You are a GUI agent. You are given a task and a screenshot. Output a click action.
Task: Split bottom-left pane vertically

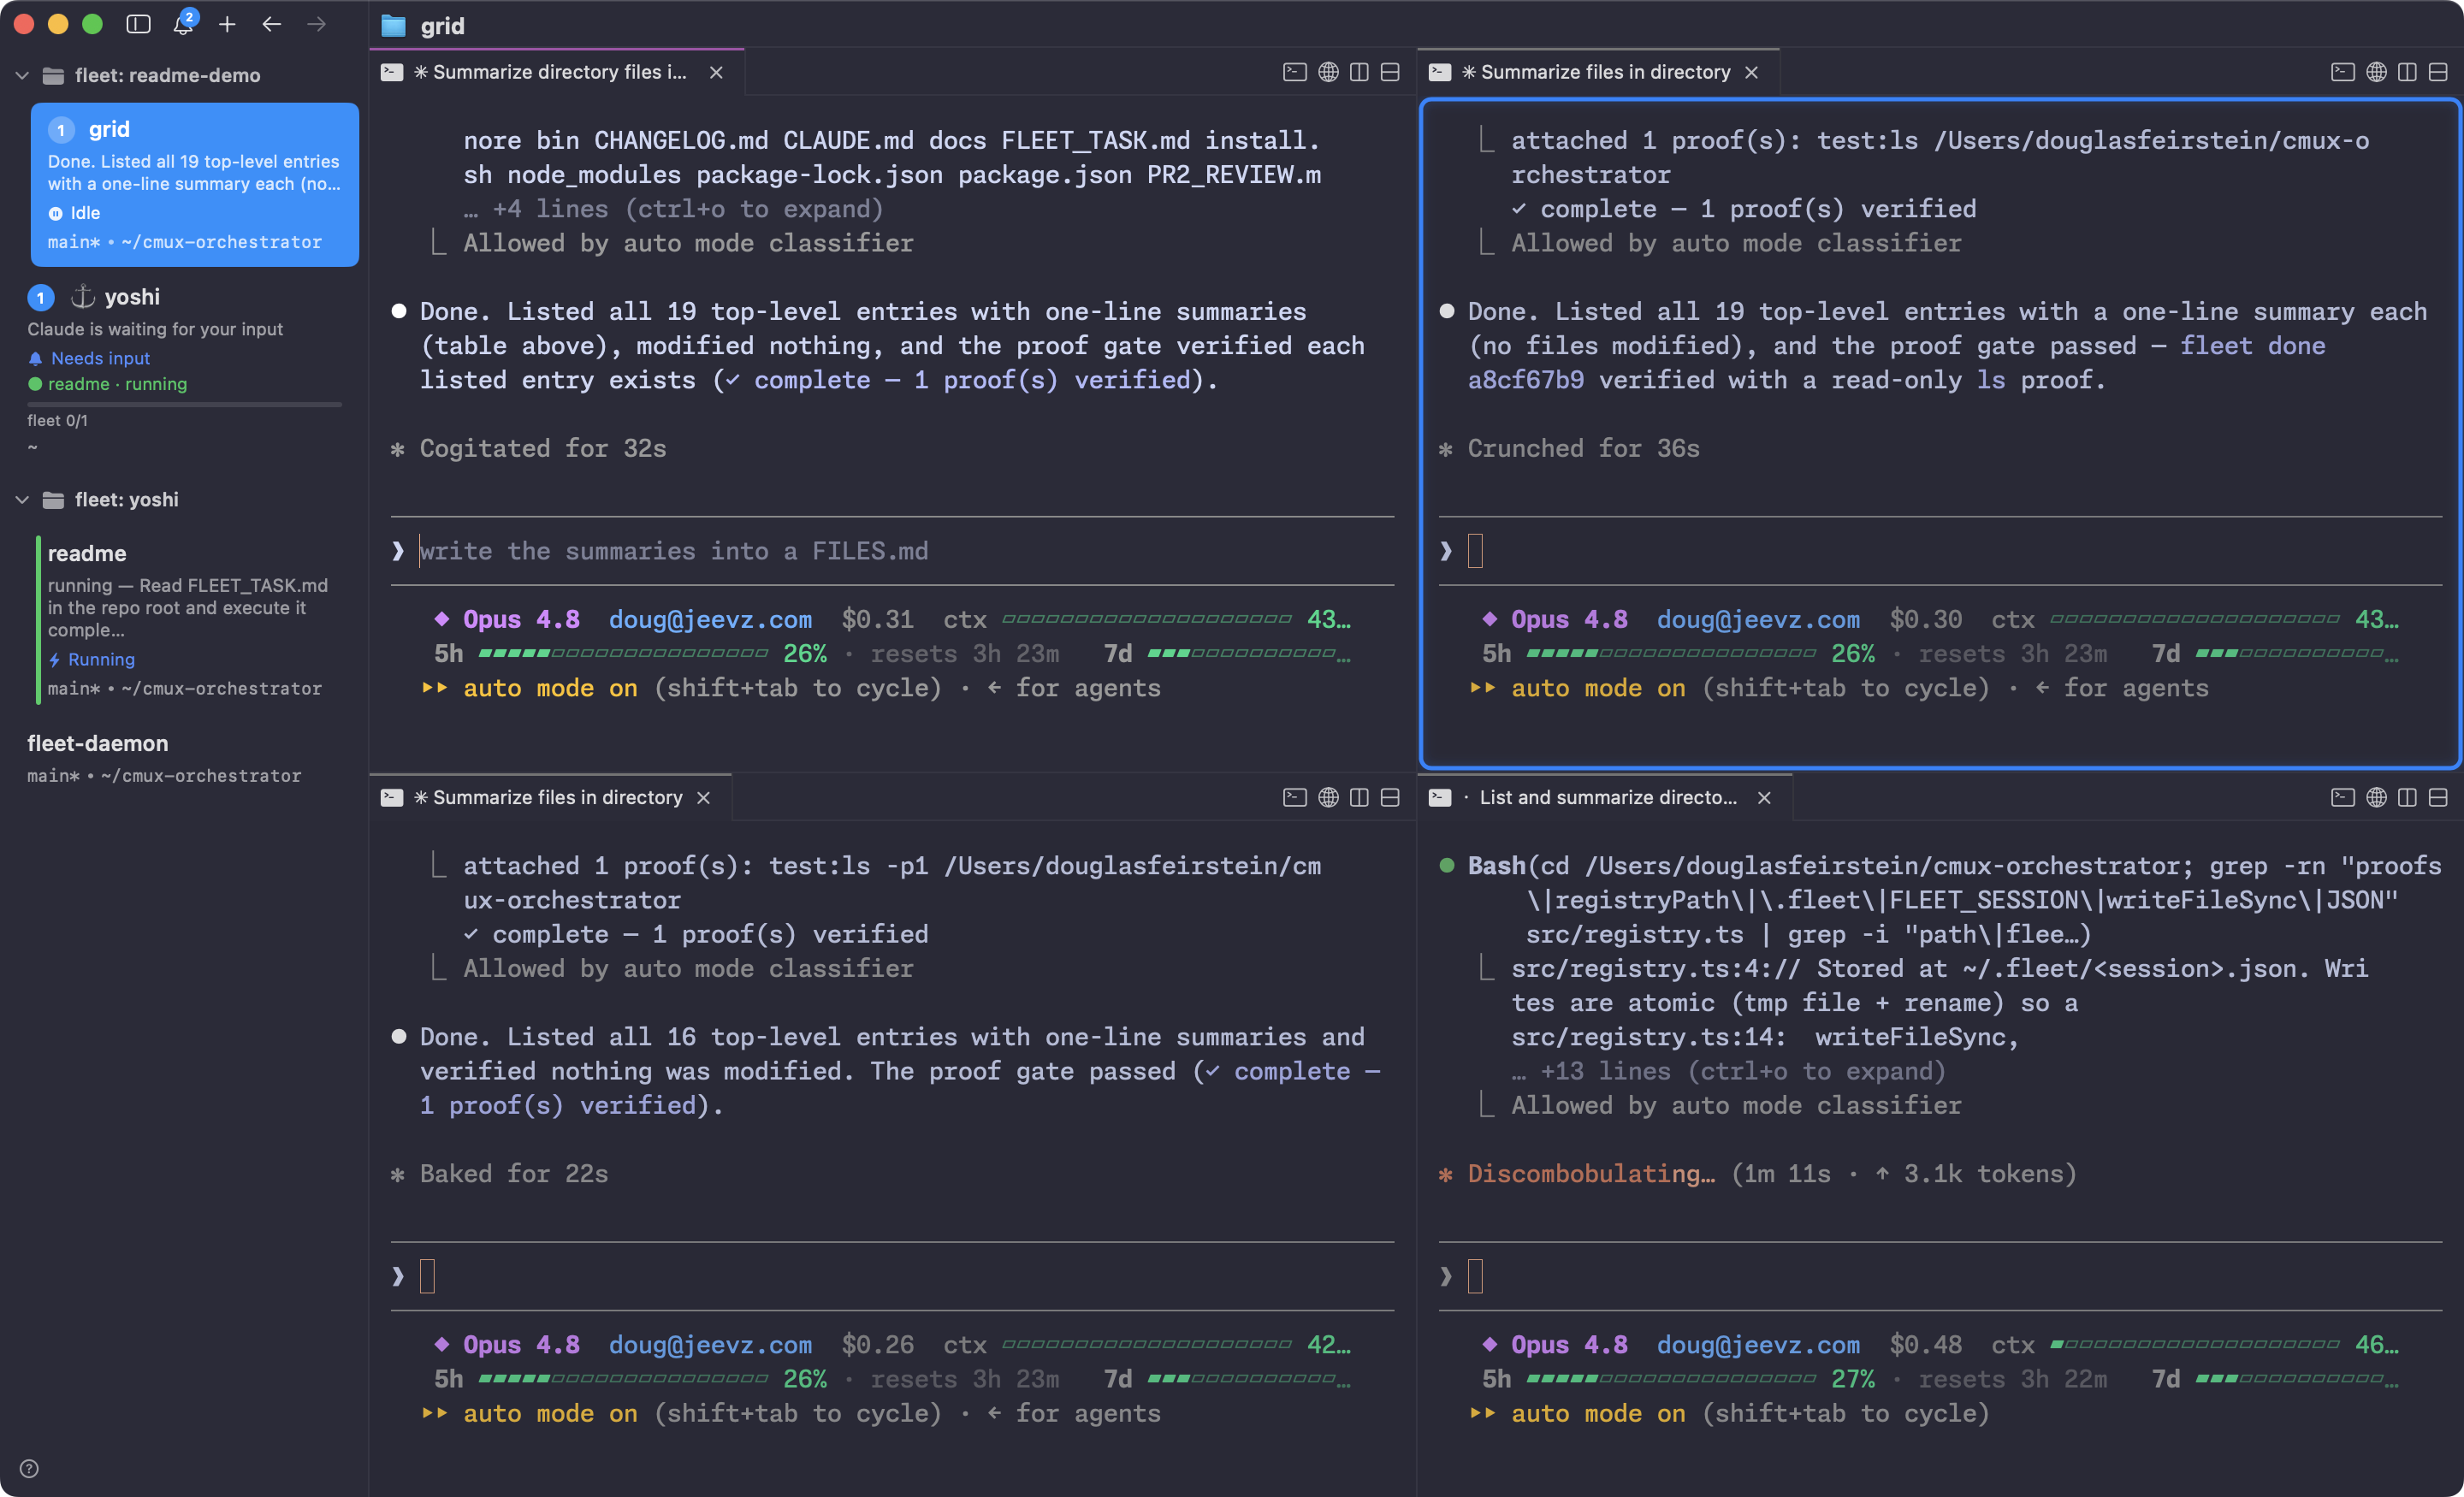click(x=1359, y=797)
